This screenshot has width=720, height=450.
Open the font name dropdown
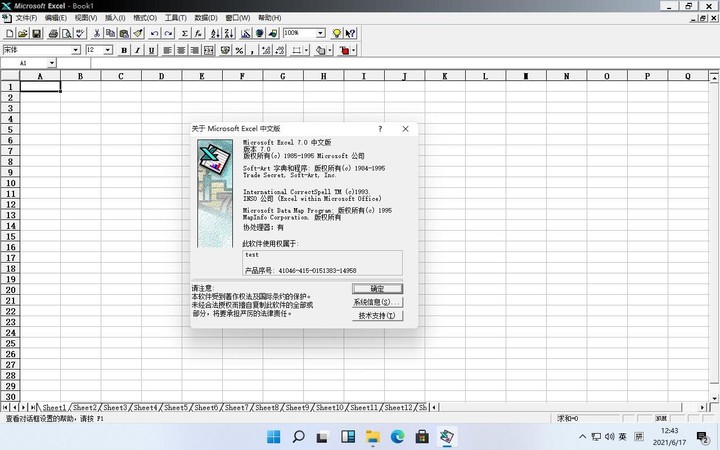click(x=76, y=50)
